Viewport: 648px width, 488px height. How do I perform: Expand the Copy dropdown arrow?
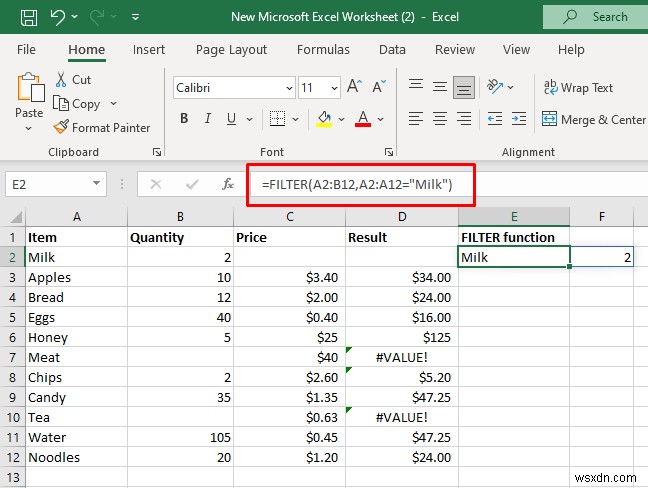[113, 103]
